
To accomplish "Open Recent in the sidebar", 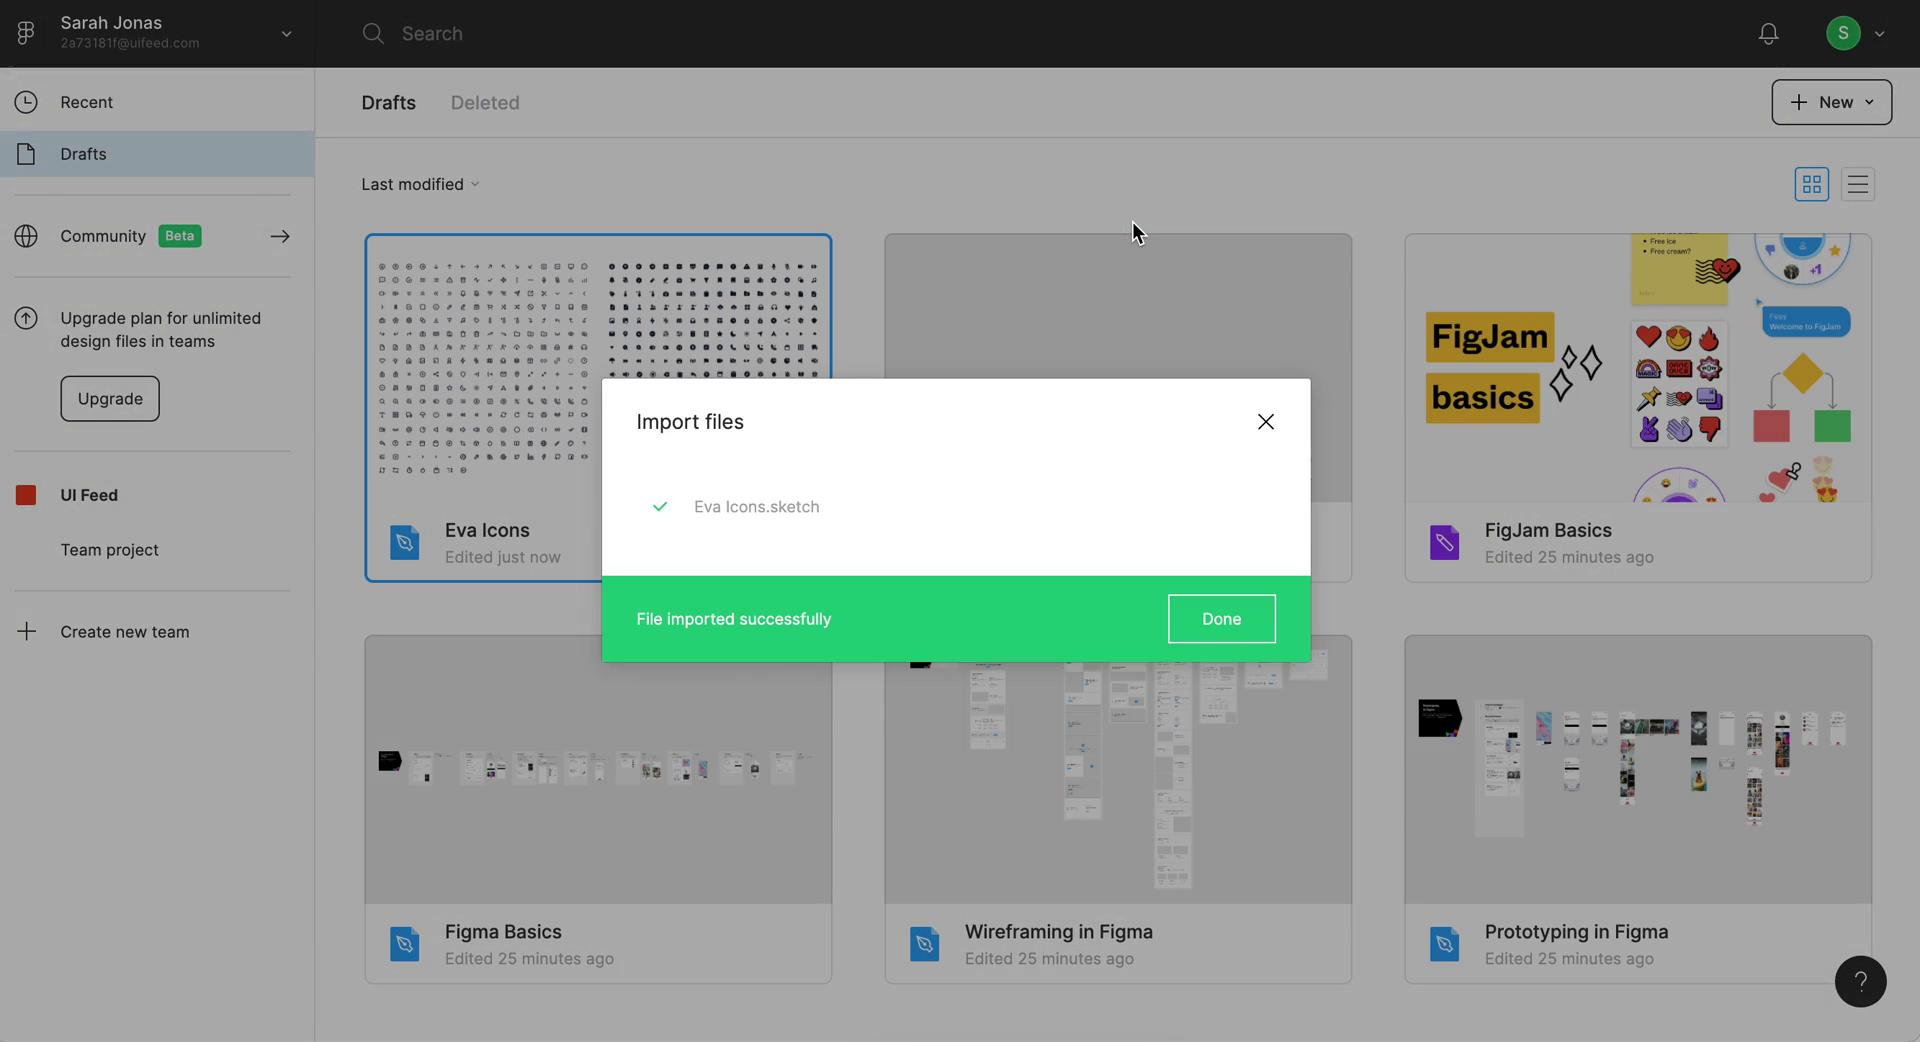I will 157,102.
